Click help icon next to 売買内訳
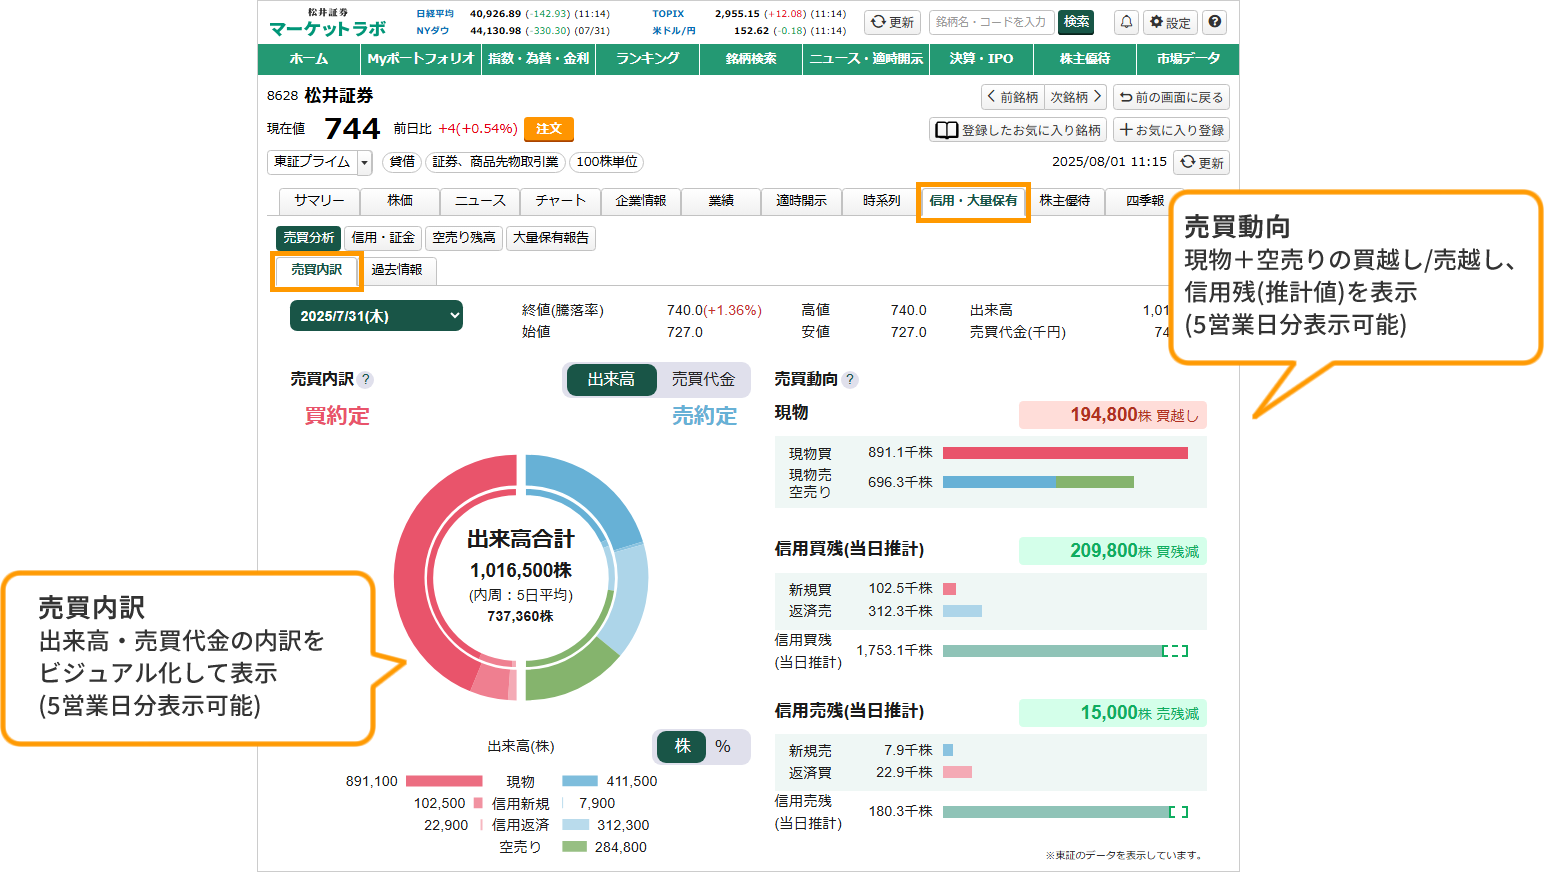 [366, 379]
